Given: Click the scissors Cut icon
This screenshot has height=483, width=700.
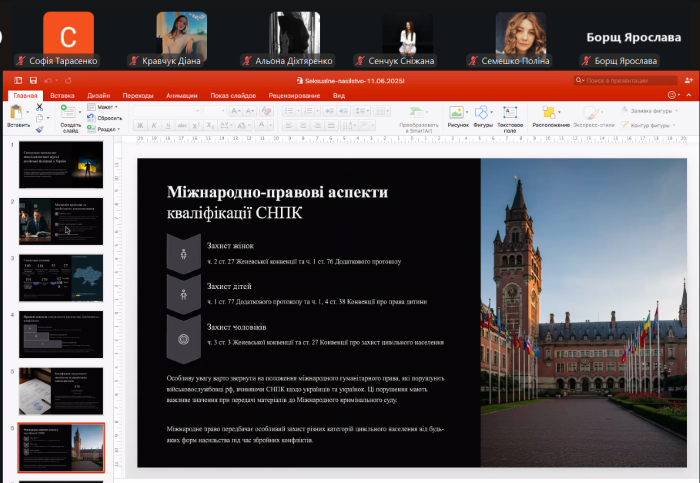Looking at the screenshot, I should [40, 106].
